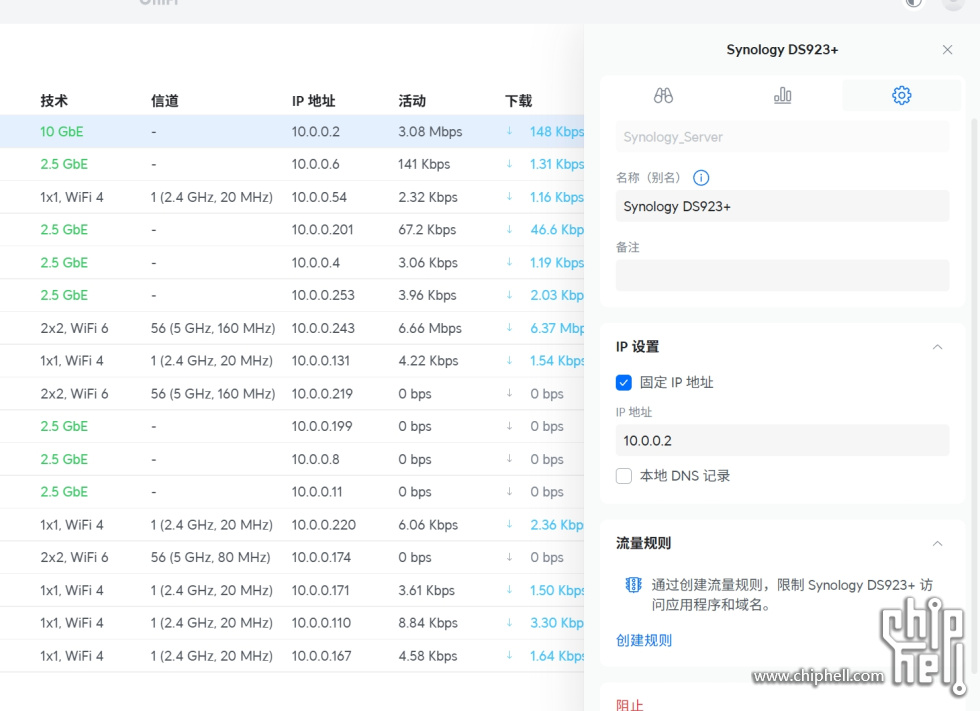Select the row with IP 10.0.0.220
The width and height of the screenshot is (980, 711).
pos(292,525)
